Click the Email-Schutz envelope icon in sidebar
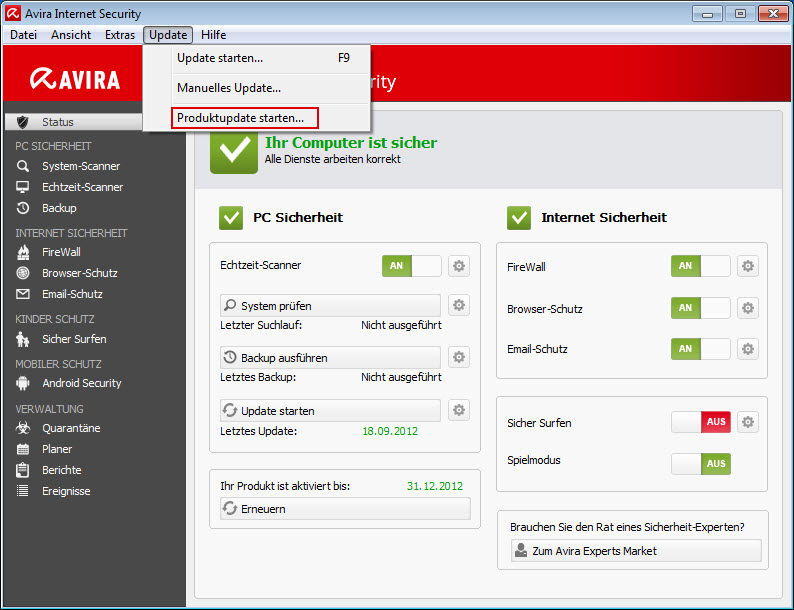The image size is (794, 610). coord(23,294)
